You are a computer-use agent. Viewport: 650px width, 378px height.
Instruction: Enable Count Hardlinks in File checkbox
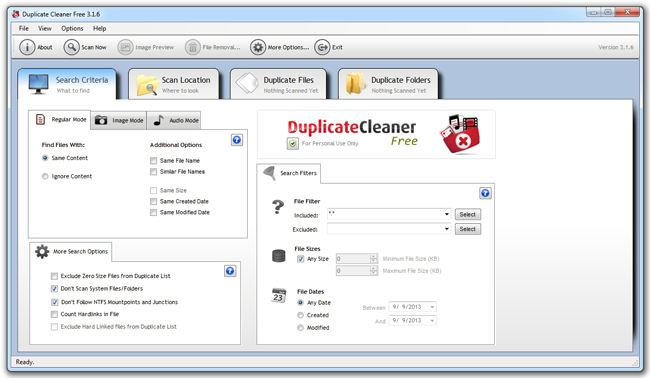[54, 314]
